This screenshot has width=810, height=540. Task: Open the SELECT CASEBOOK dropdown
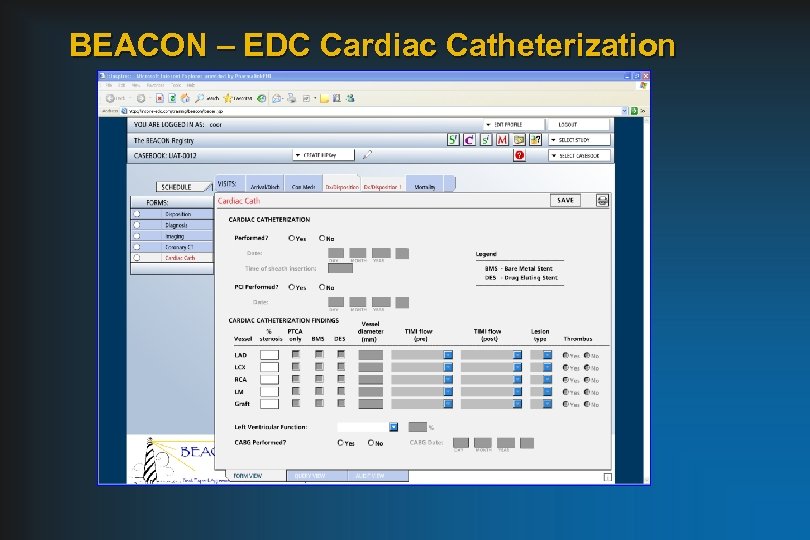[580, 156]
